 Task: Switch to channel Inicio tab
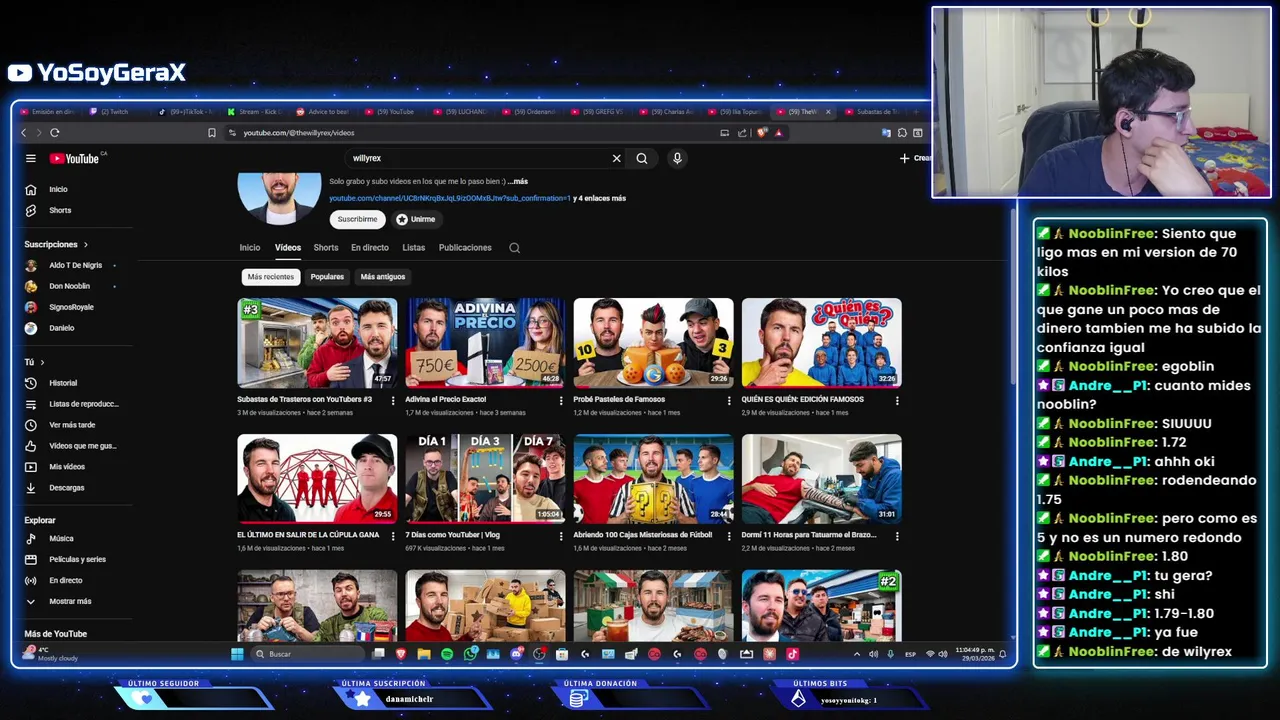click(249, 247)
